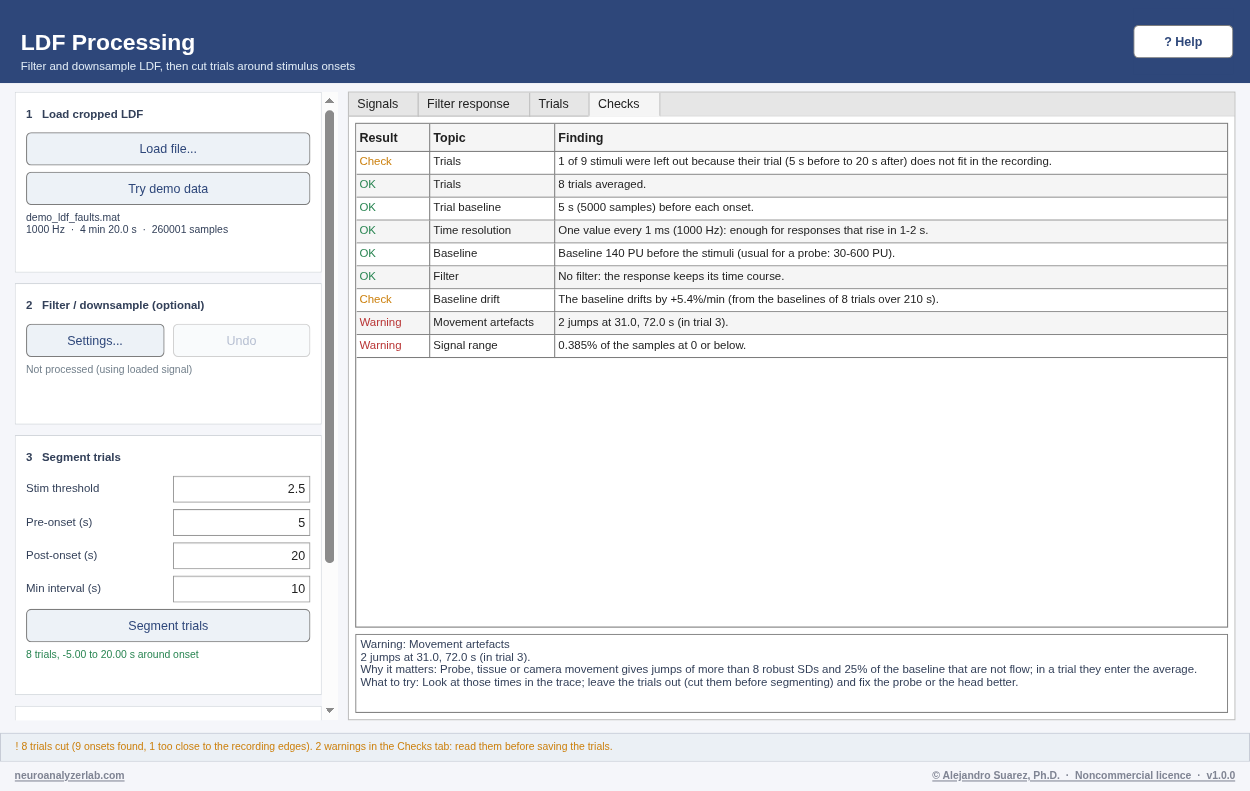The image size is (1250, 791).
Task: Click the Topic column header
Action: pos(492,138)
